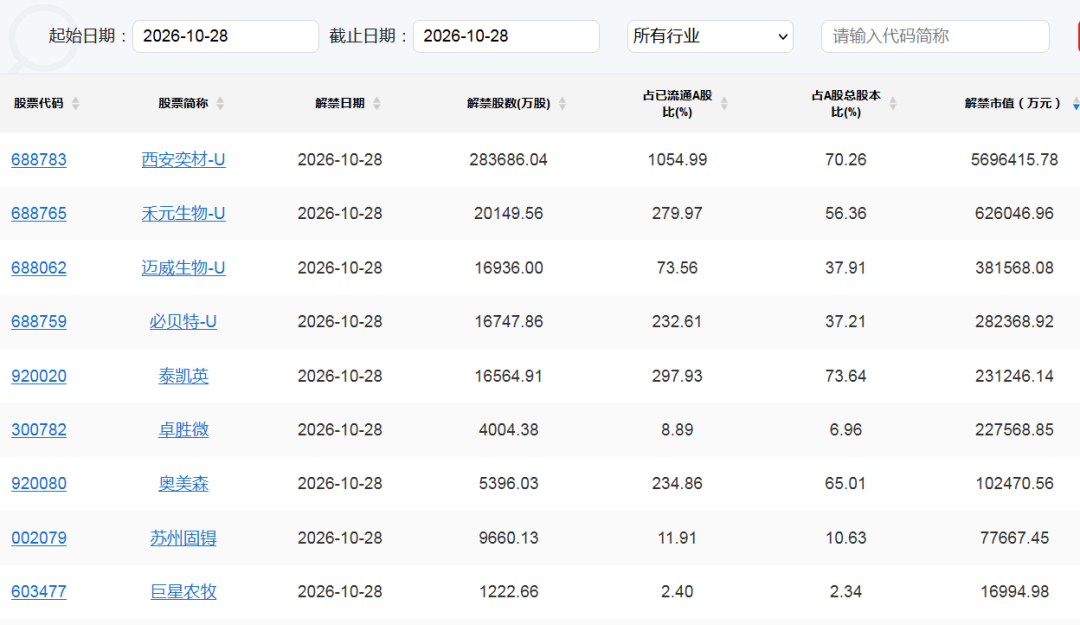Open the 禾元生物-U stock link
The width and height of the screenshot is (1080, 625).
coord(183,214)
